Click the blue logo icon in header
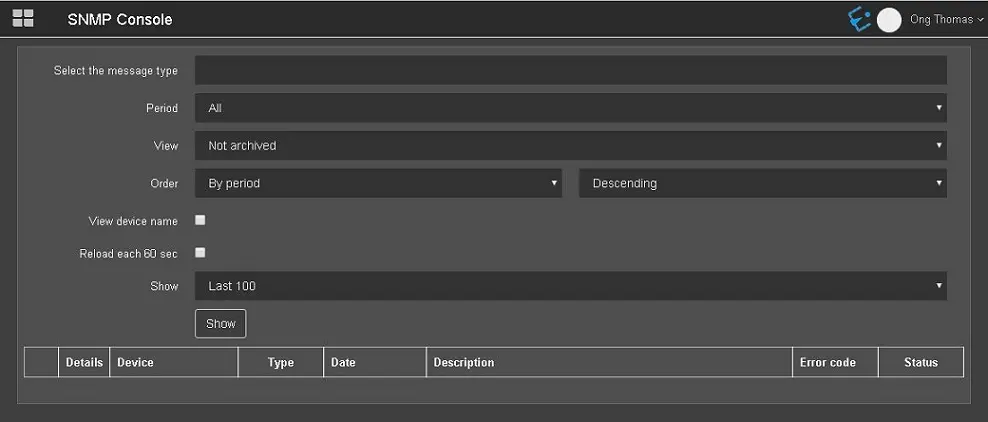 tap(859, 19)
